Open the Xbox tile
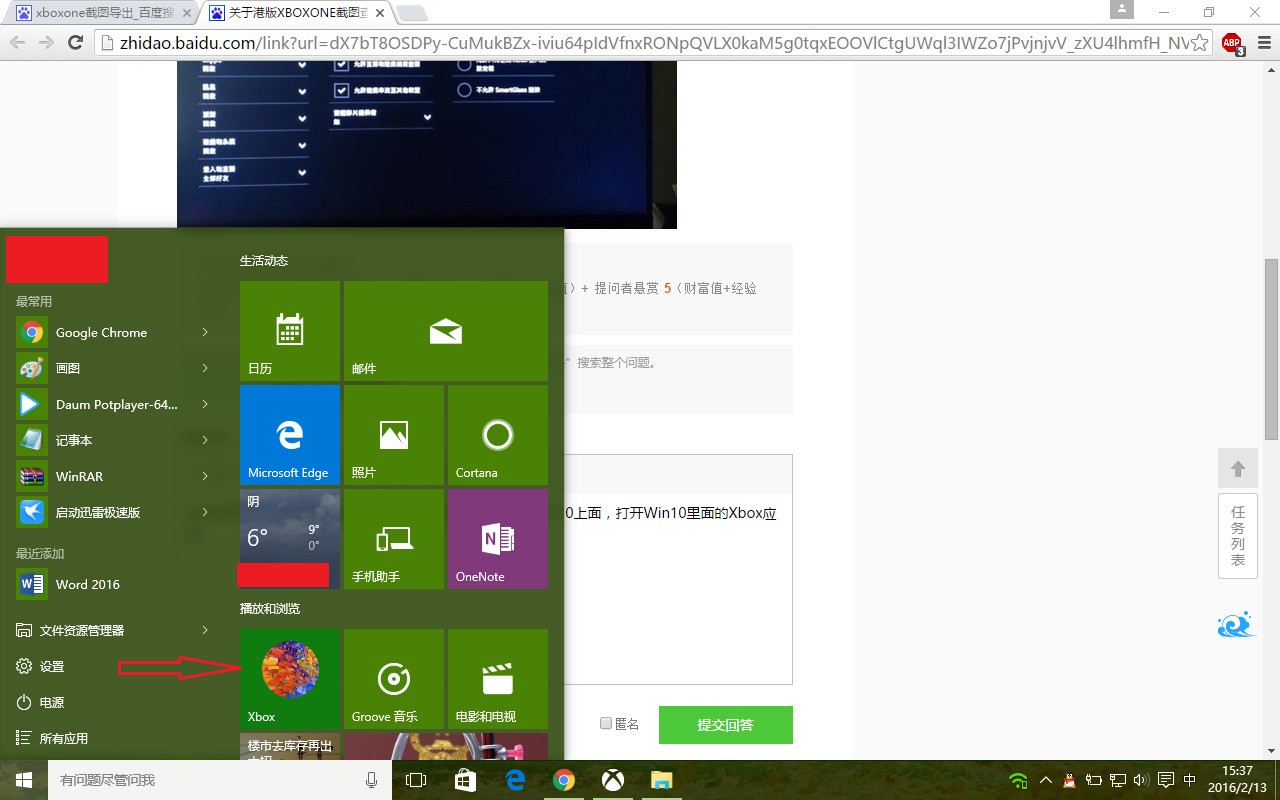This screenshot has height=800, width=1280. pos(290,679)
